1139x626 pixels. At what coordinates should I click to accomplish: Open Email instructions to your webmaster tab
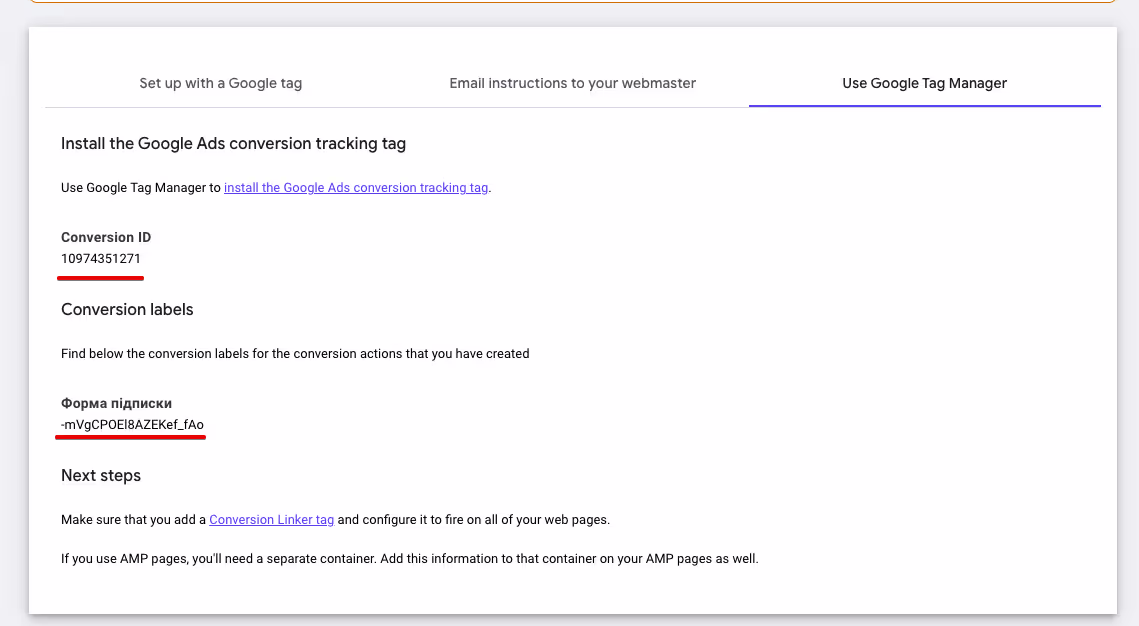[572, 84]
